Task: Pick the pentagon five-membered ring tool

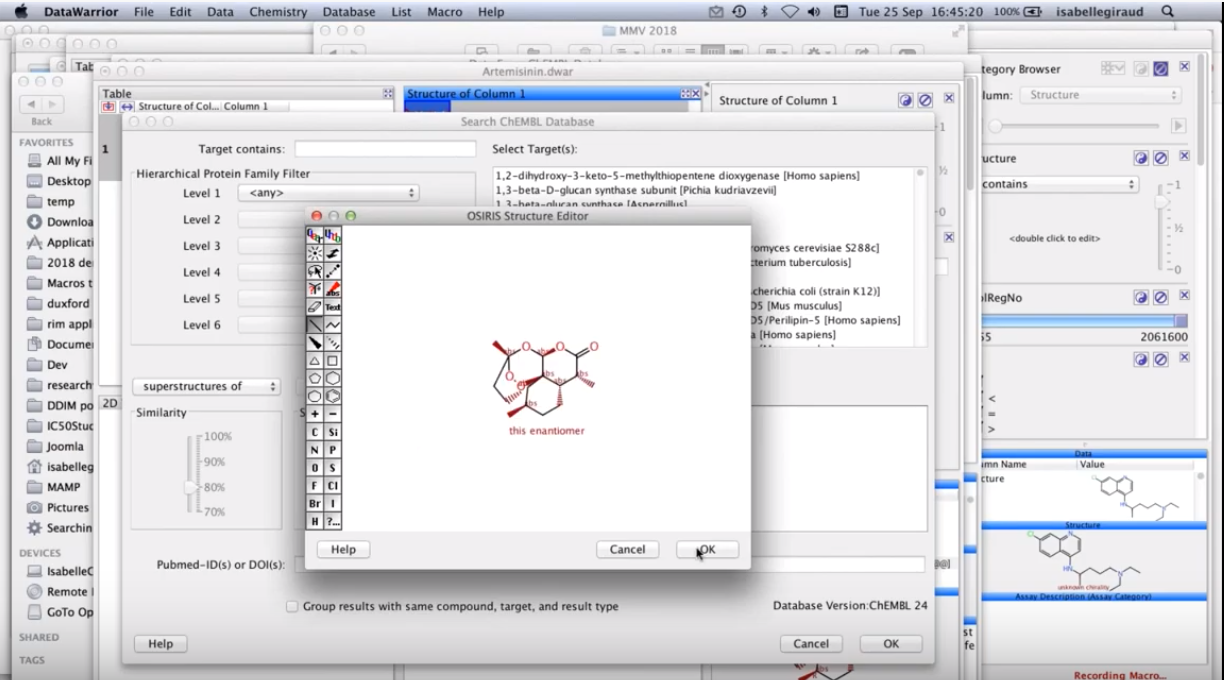Action: click(314, 378)
